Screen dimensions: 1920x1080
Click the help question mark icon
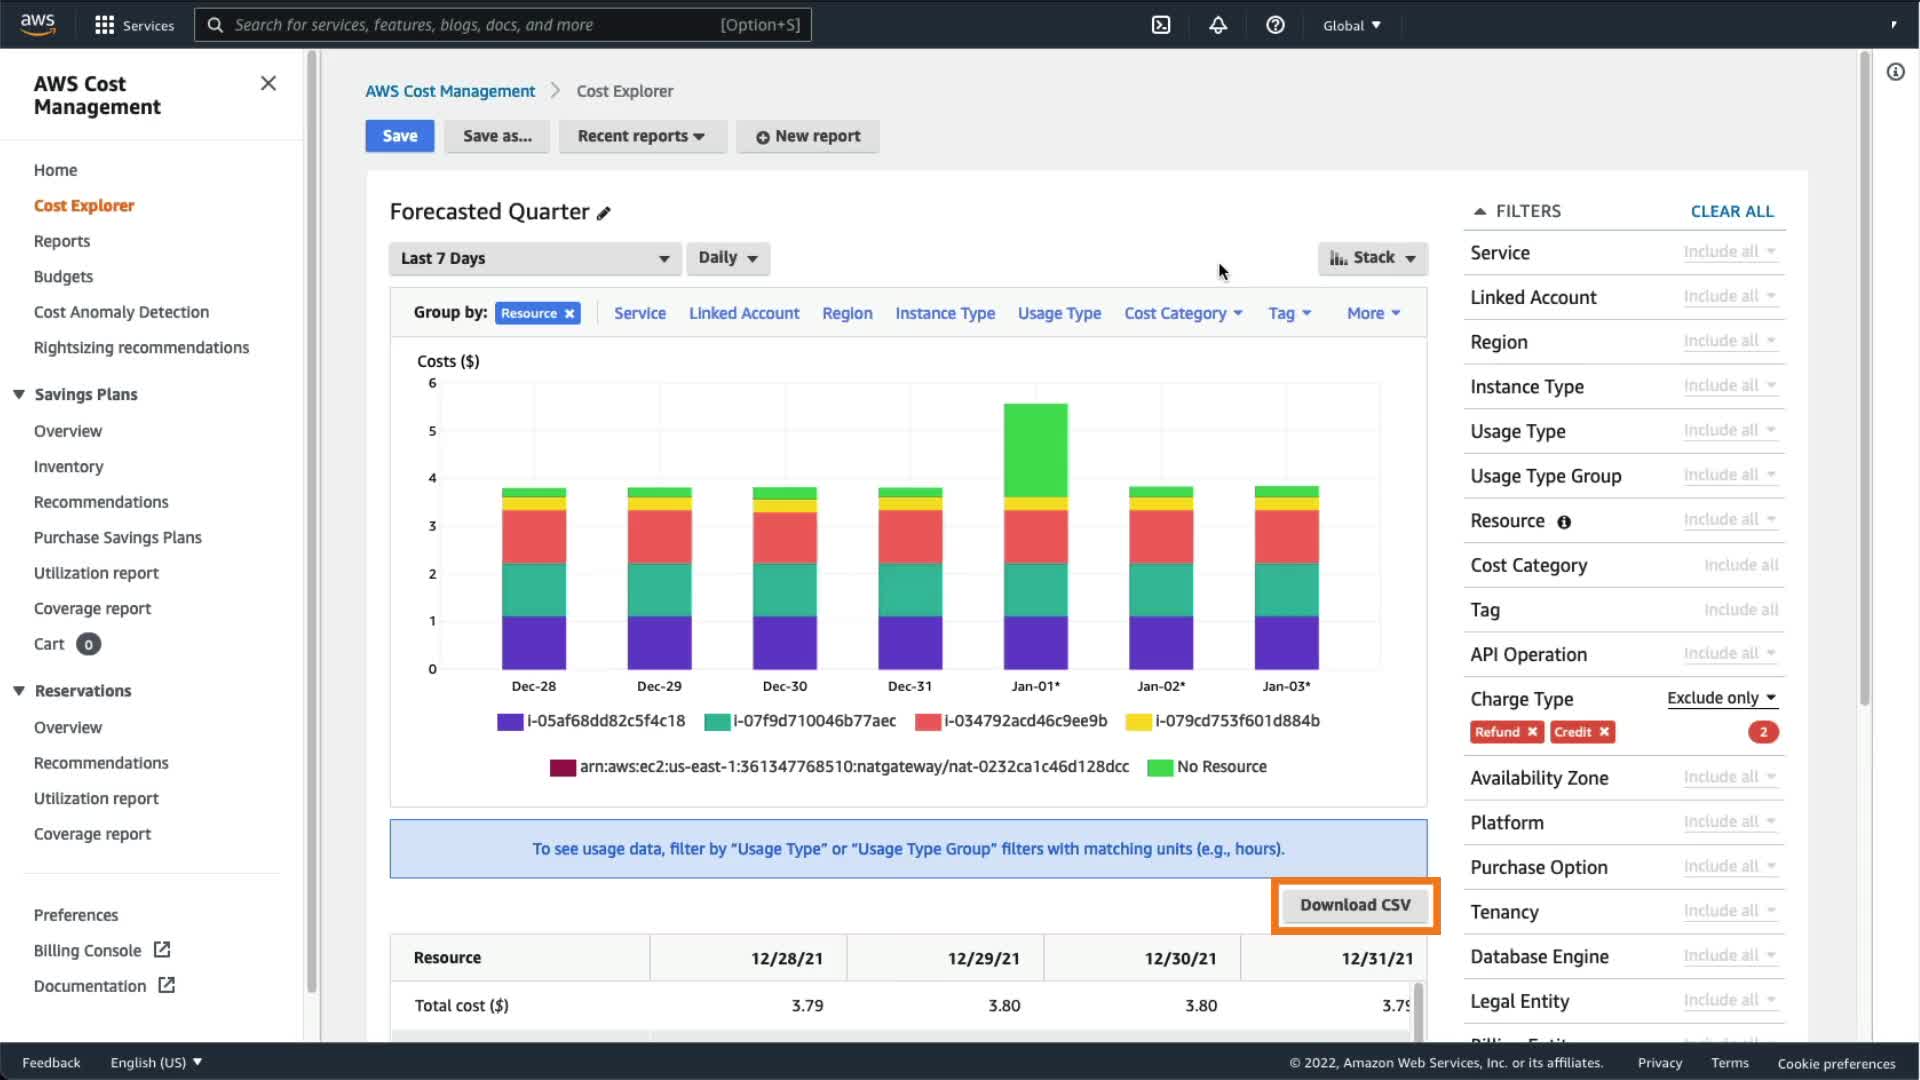click(x=1275, y=25)
